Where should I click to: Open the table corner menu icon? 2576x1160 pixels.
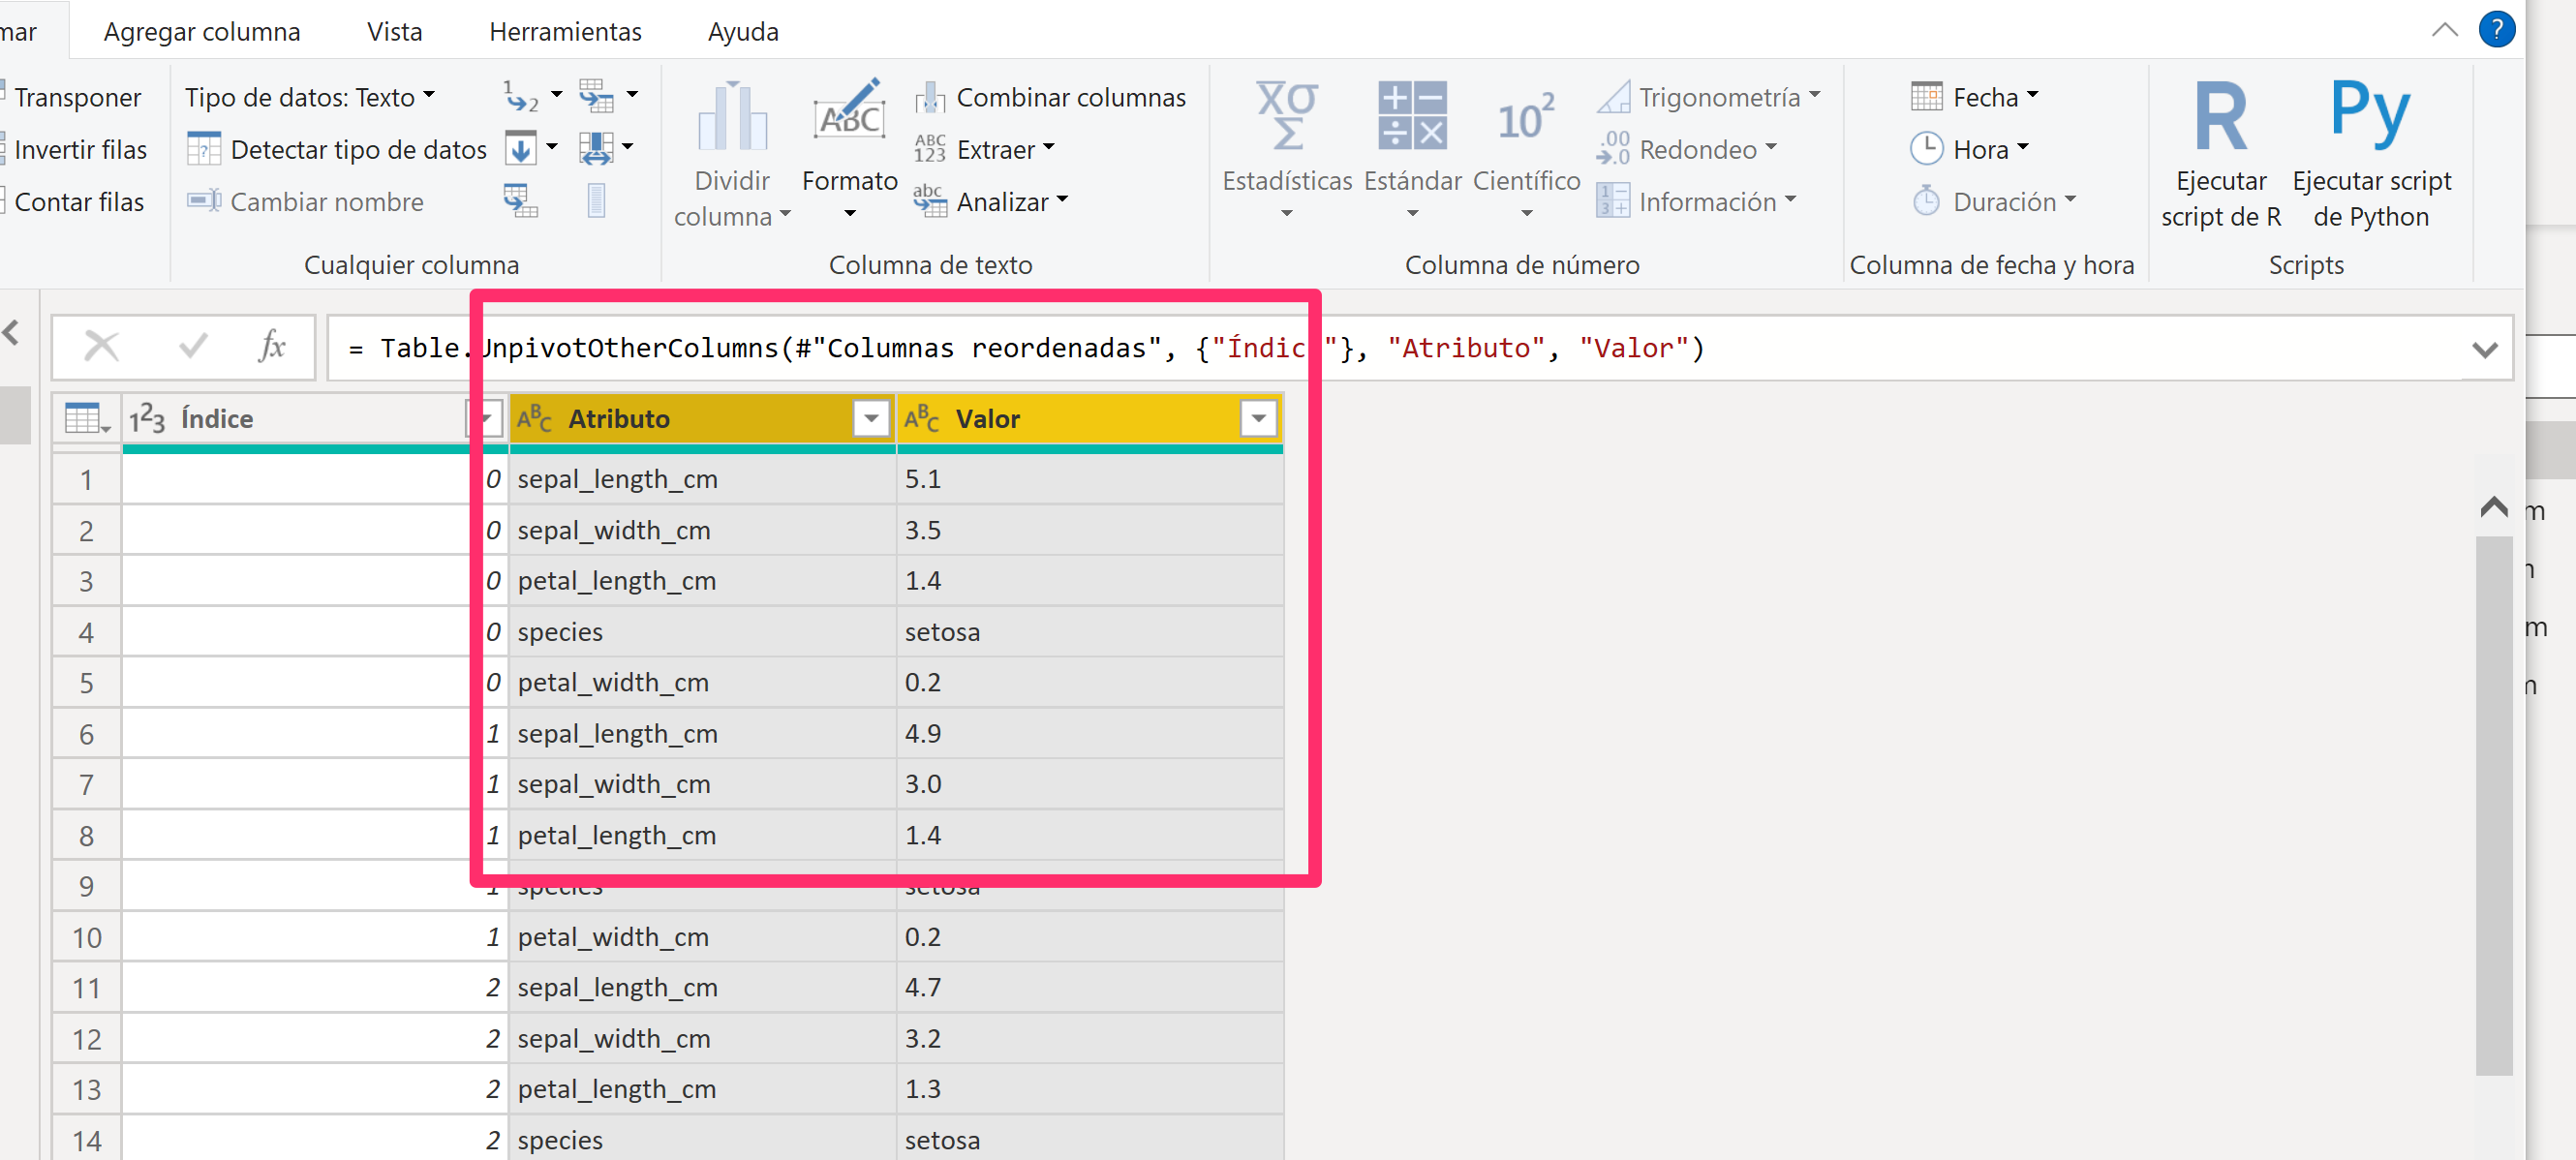pos(87,418)
